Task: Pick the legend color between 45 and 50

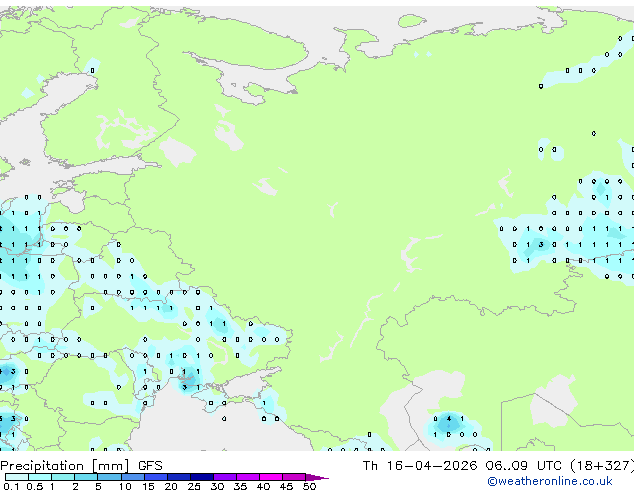Action: click(x=294, y=477)
